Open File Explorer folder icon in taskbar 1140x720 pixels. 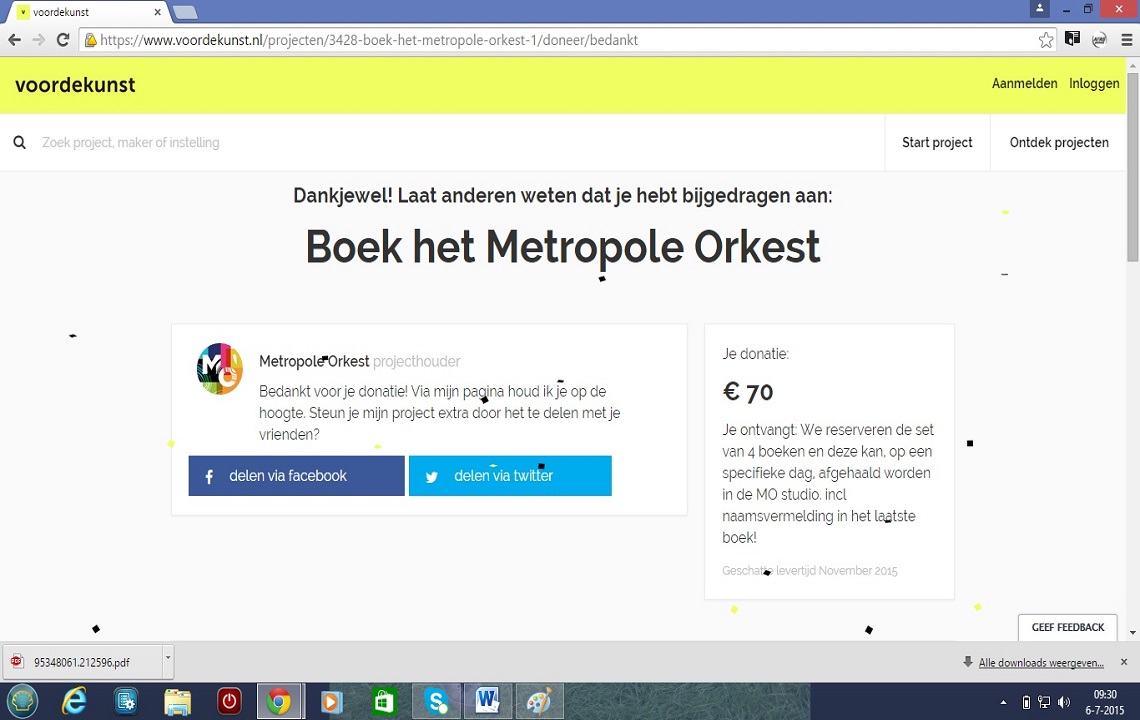click(x=177, y=702)
